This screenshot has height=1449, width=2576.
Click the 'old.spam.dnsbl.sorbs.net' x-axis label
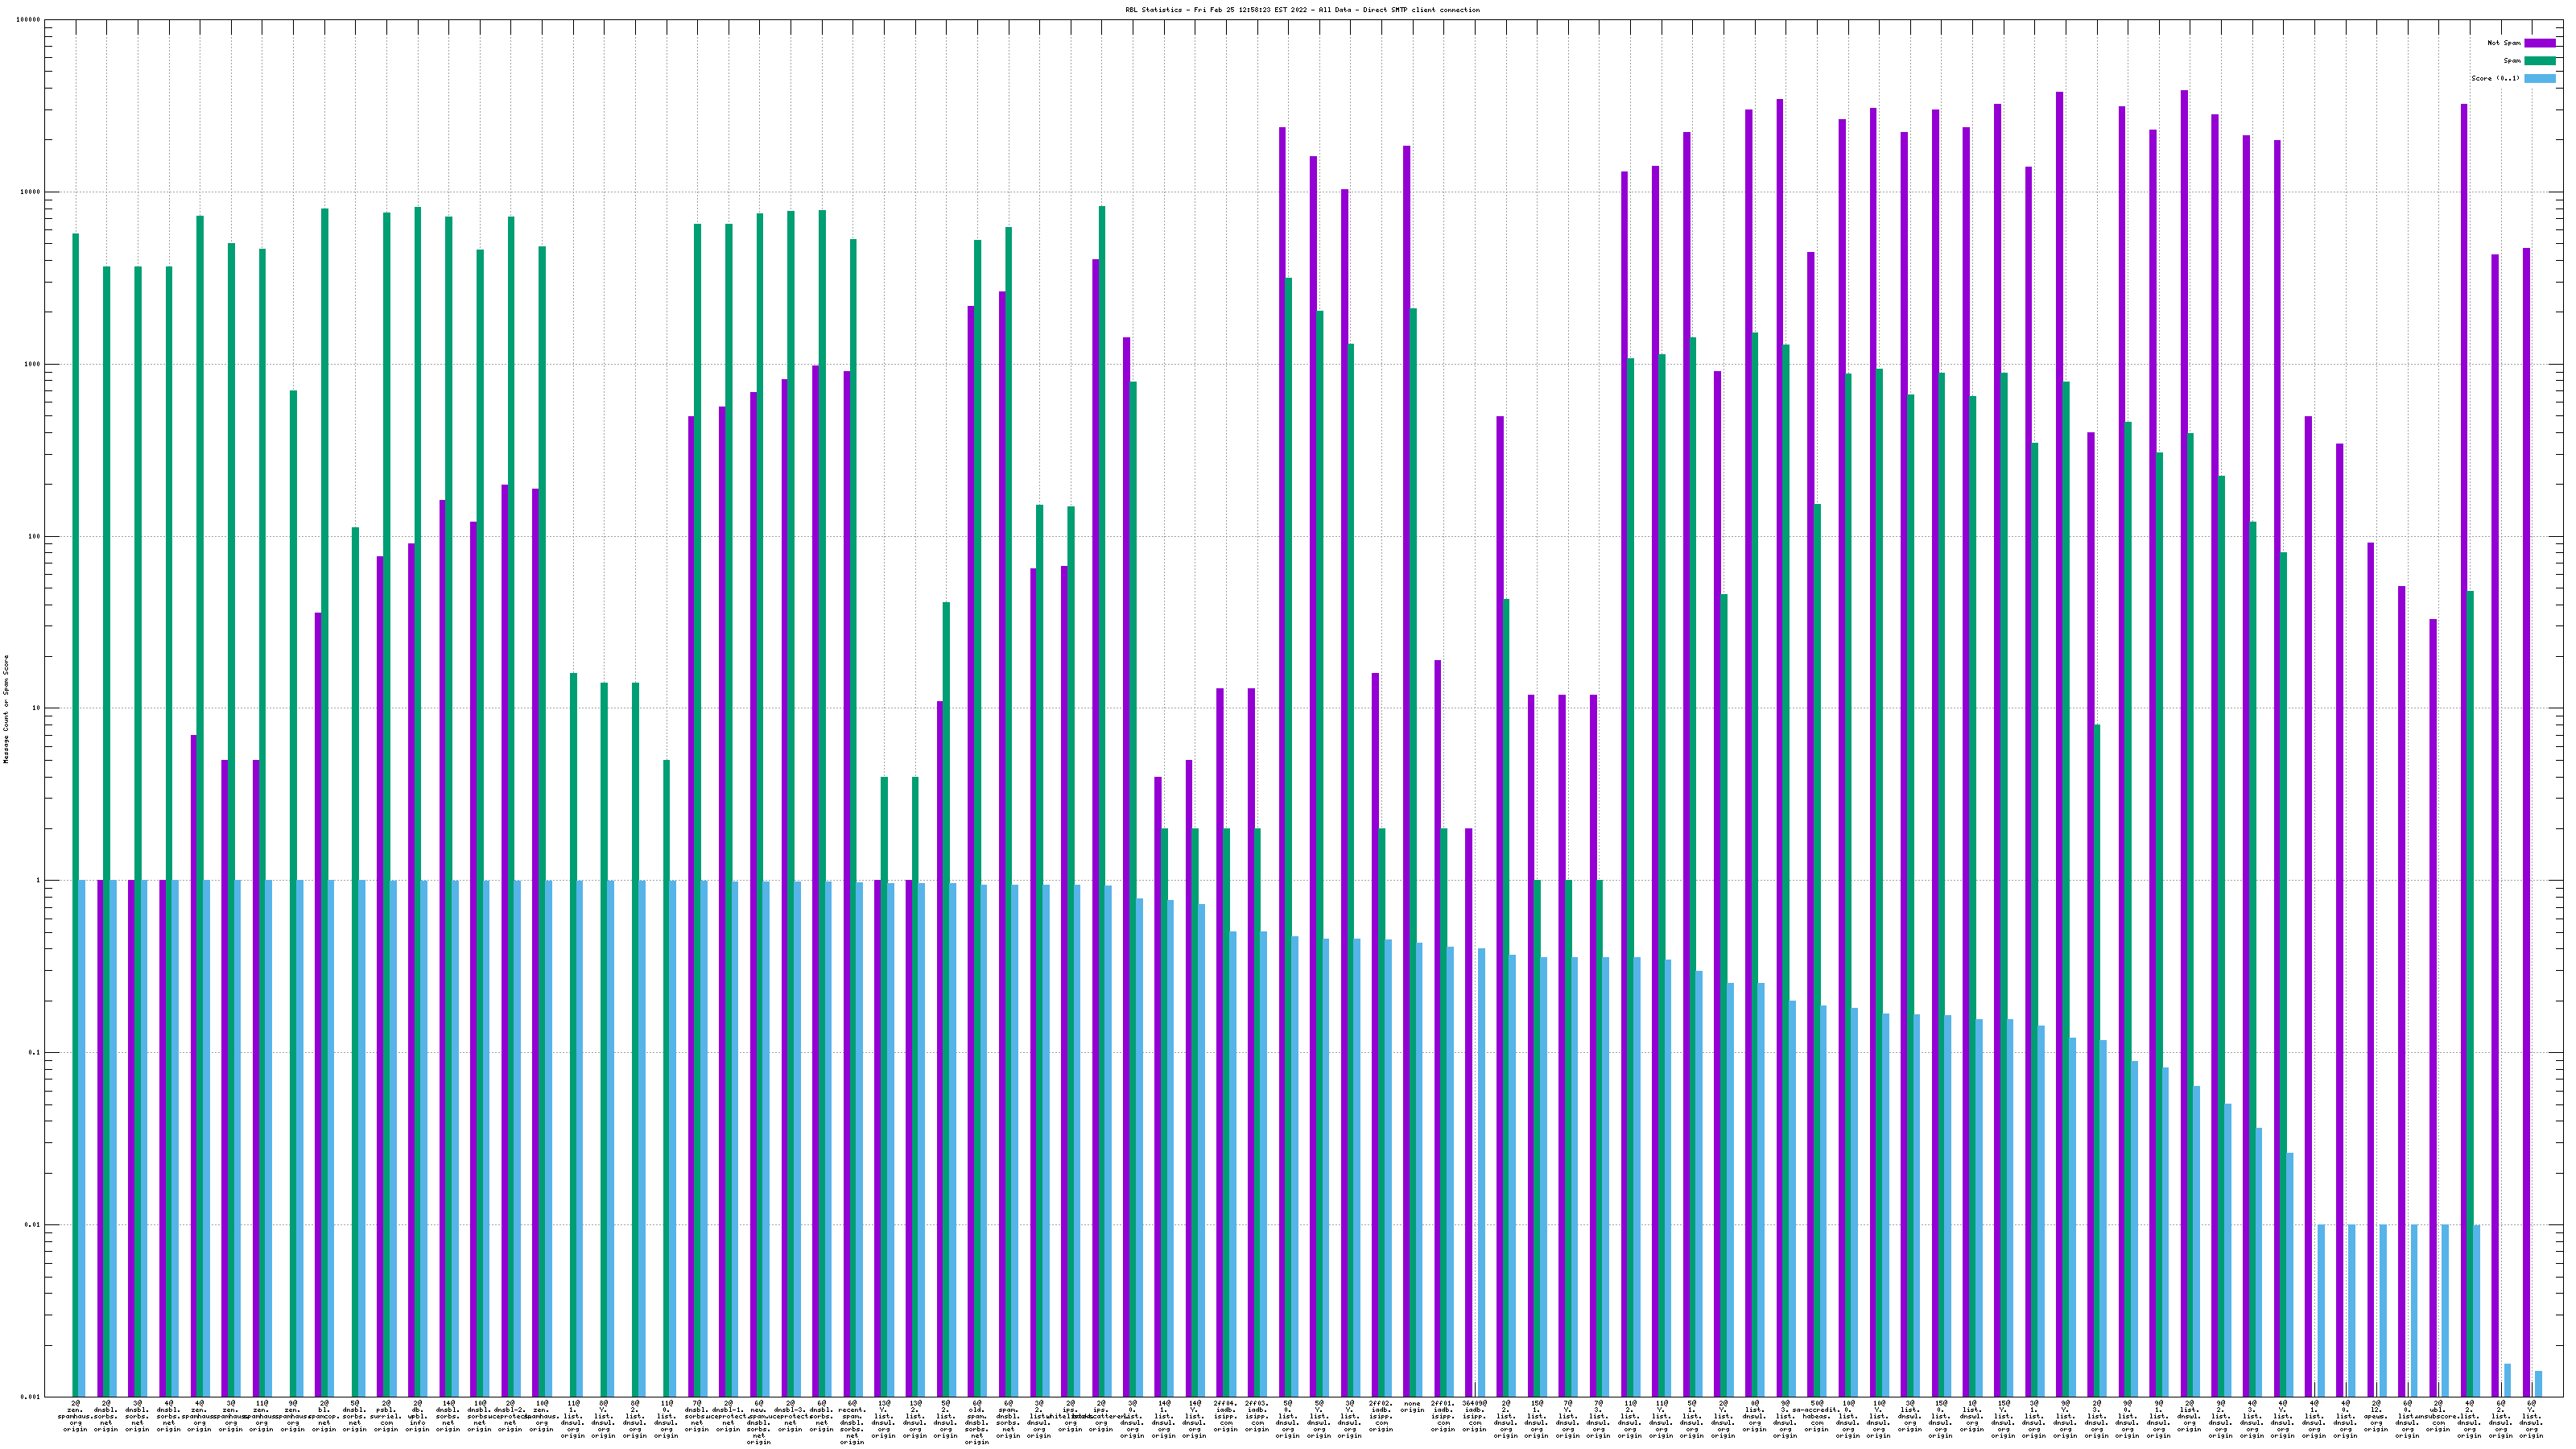976,1422
